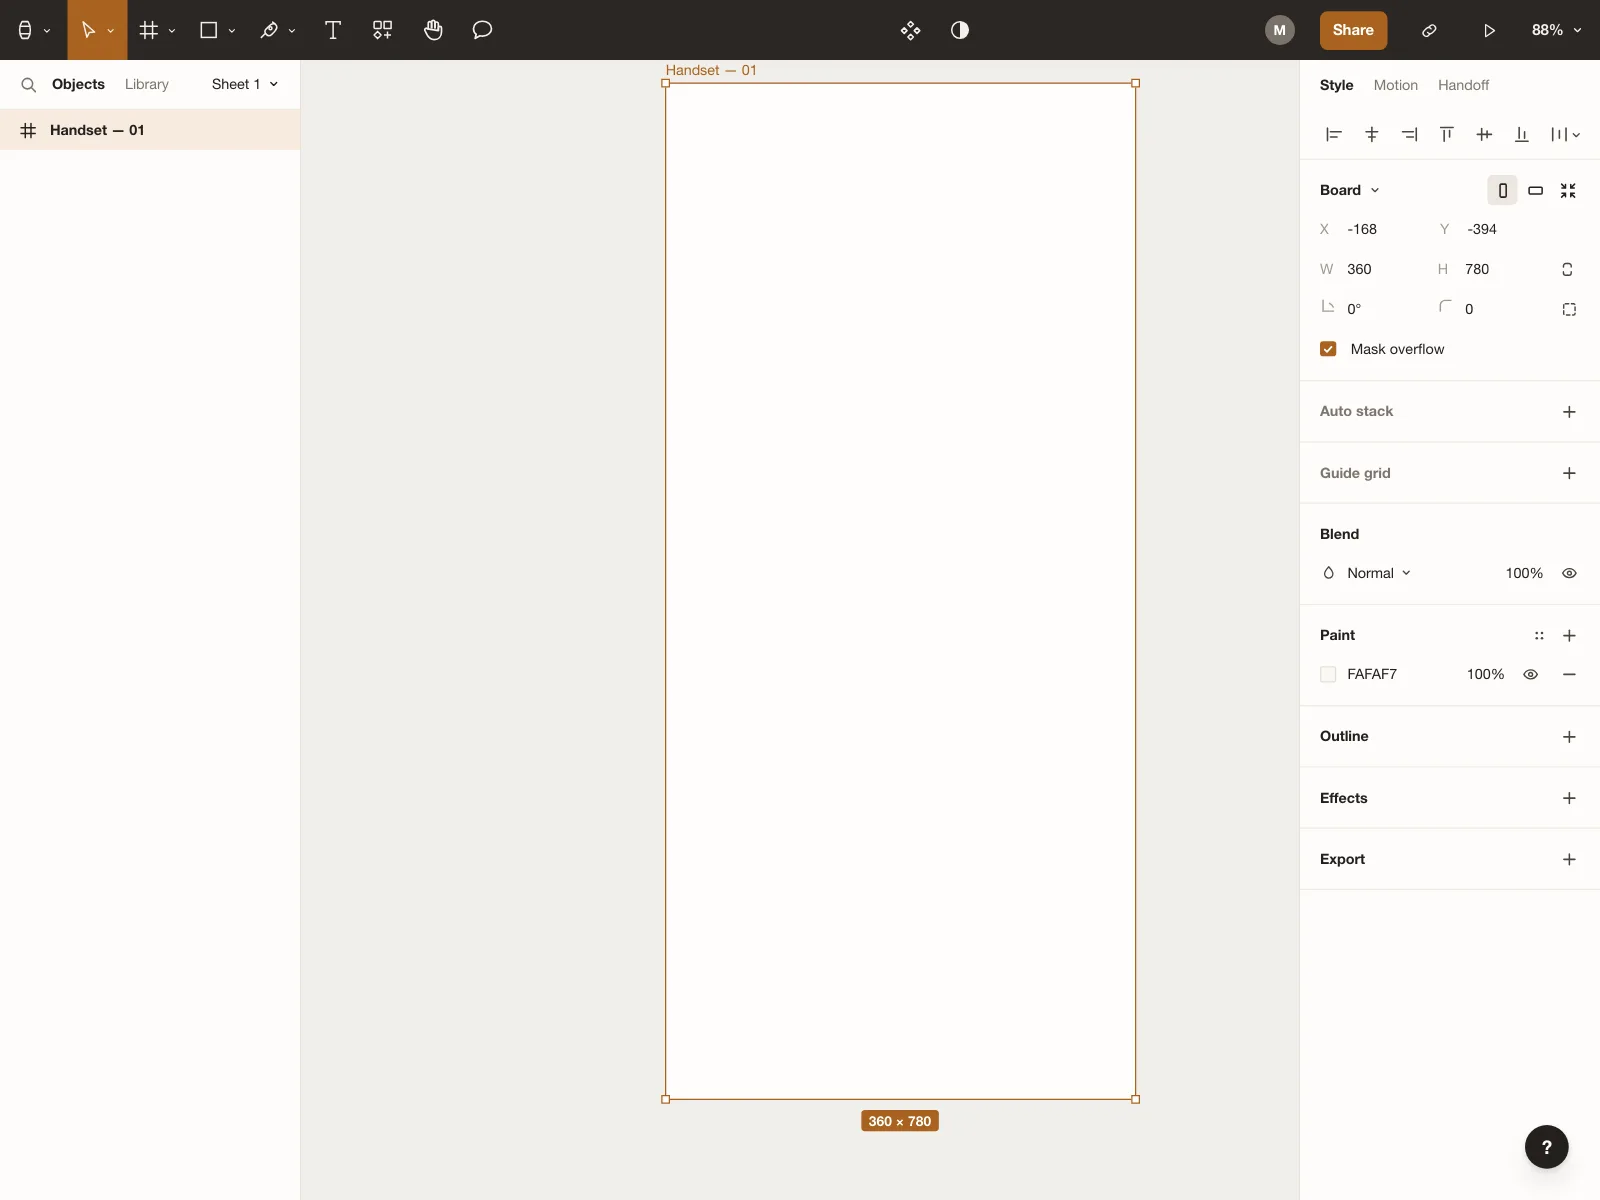Viewport: 1600px width, 1200px height.
Task: Select the Comment tool
Action: click(x=482, y=30)
